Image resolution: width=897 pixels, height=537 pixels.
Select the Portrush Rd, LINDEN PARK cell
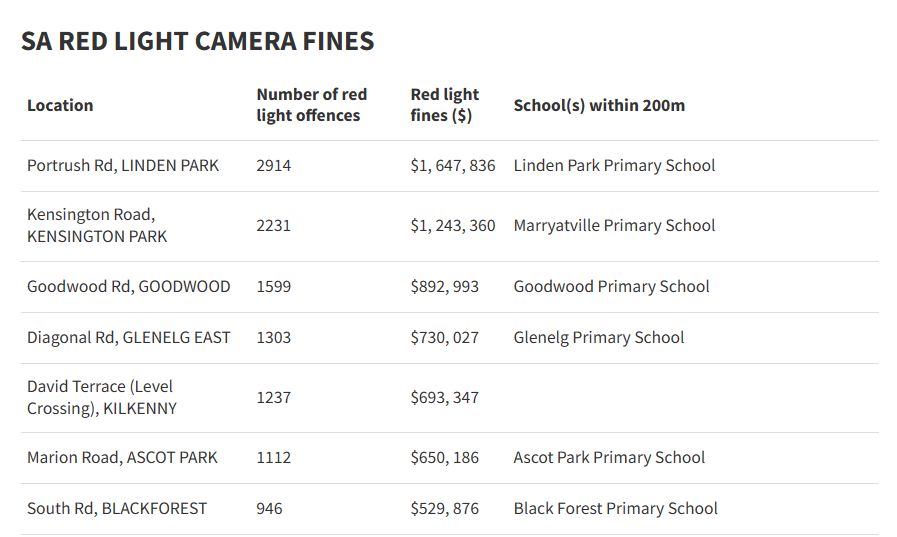click(123, 165)
